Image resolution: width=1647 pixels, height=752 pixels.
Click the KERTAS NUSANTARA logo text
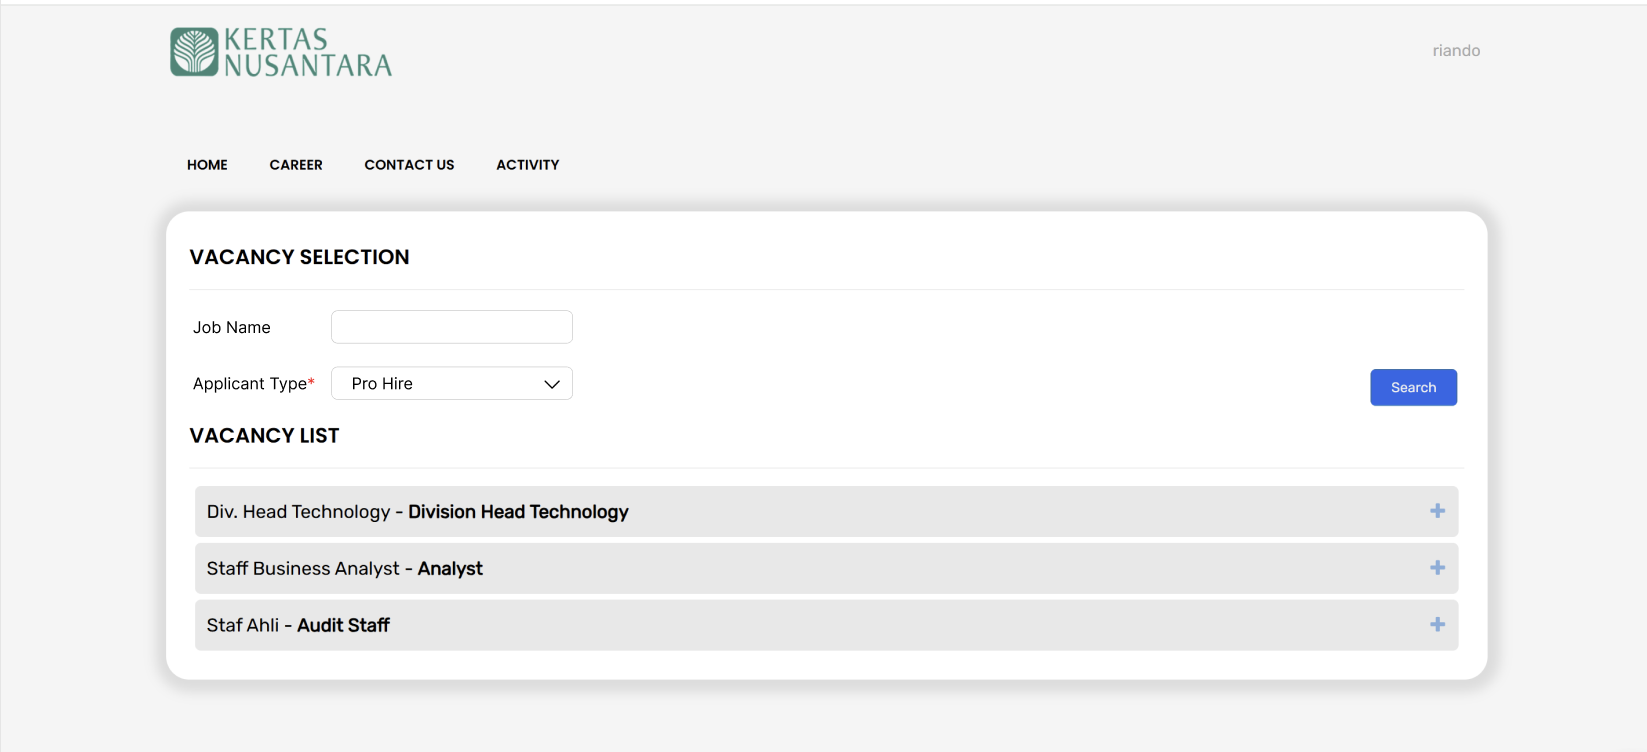pos(307,52)
